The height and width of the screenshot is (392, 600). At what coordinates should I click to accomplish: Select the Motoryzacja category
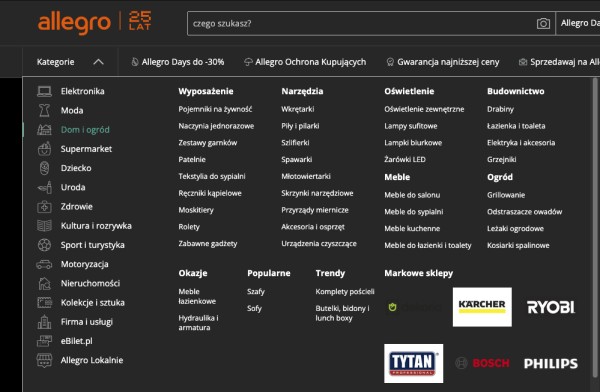pyautogui.click(x=85, y=264)
